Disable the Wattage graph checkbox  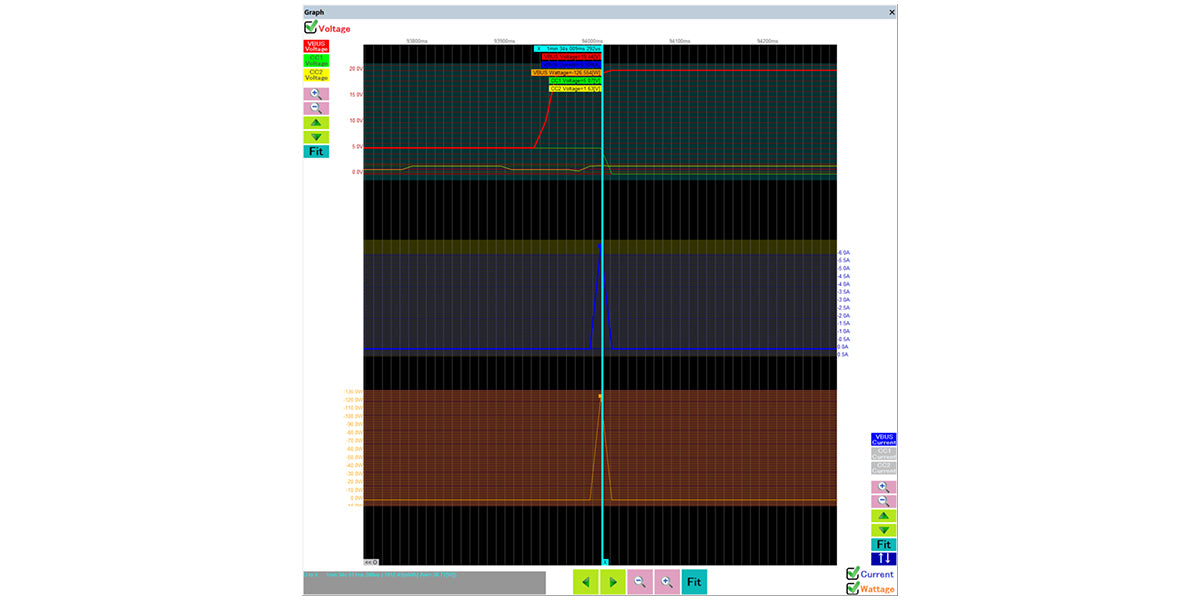(853, 589)
